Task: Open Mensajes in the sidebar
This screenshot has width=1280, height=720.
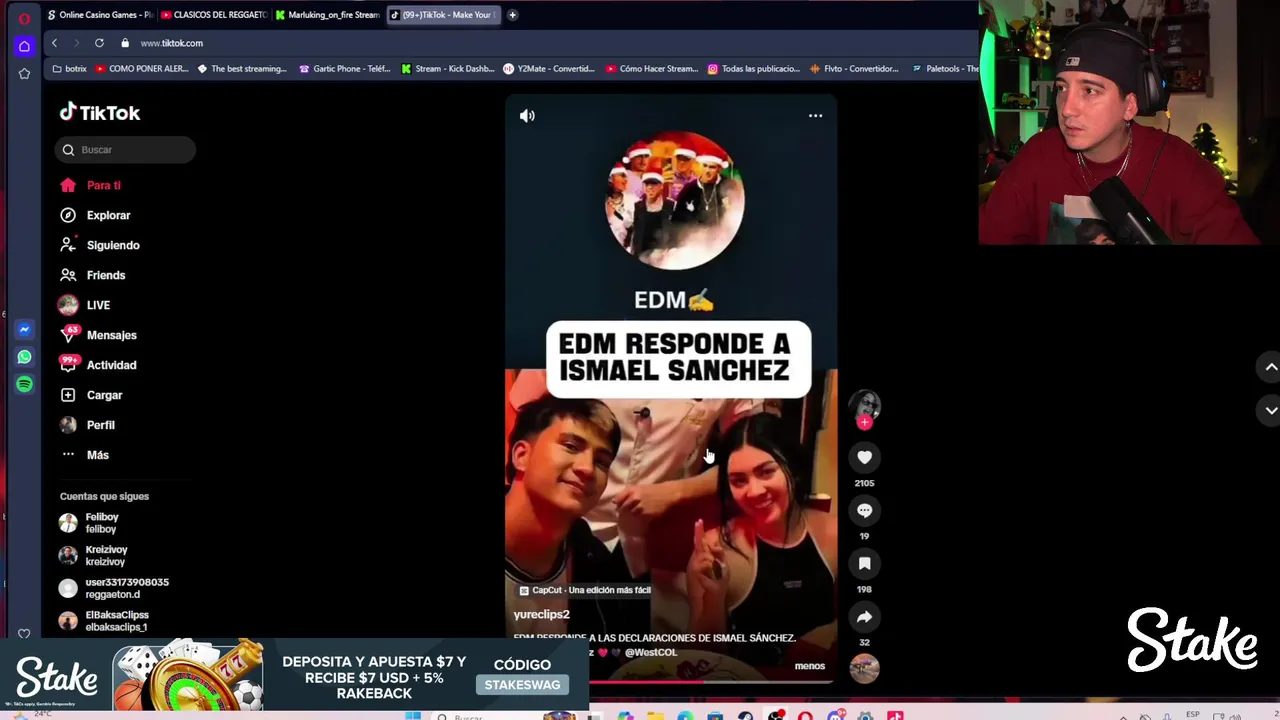Action: coord(98,335)
